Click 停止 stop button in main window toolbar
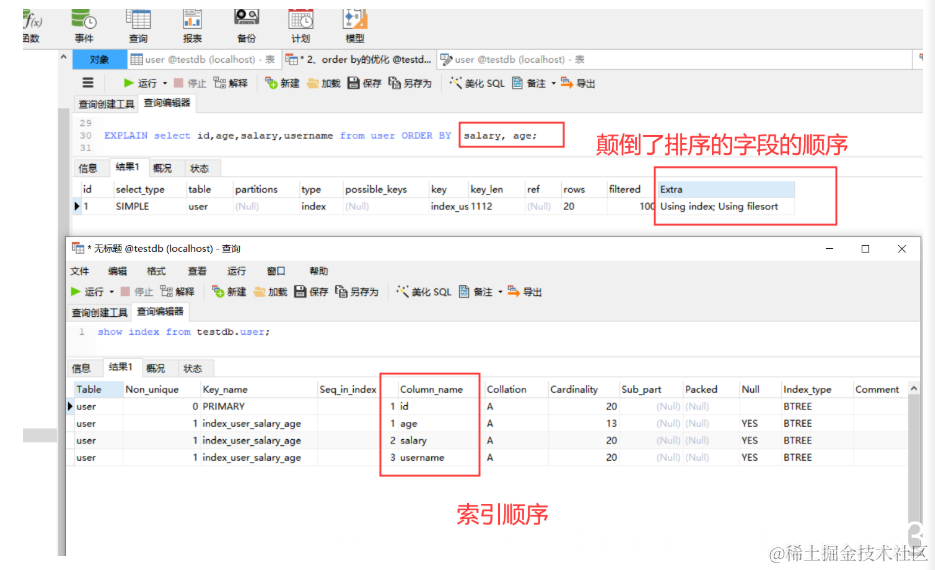The image size is (935, 570). pos(190,83)
